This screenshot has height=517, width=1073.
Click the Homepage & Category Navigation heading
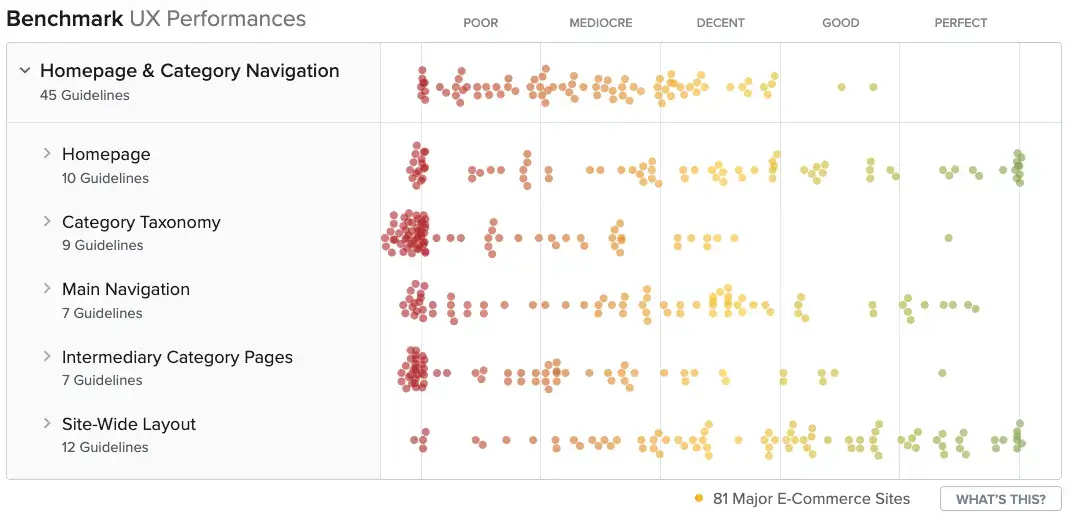click(x=190, y=71)
